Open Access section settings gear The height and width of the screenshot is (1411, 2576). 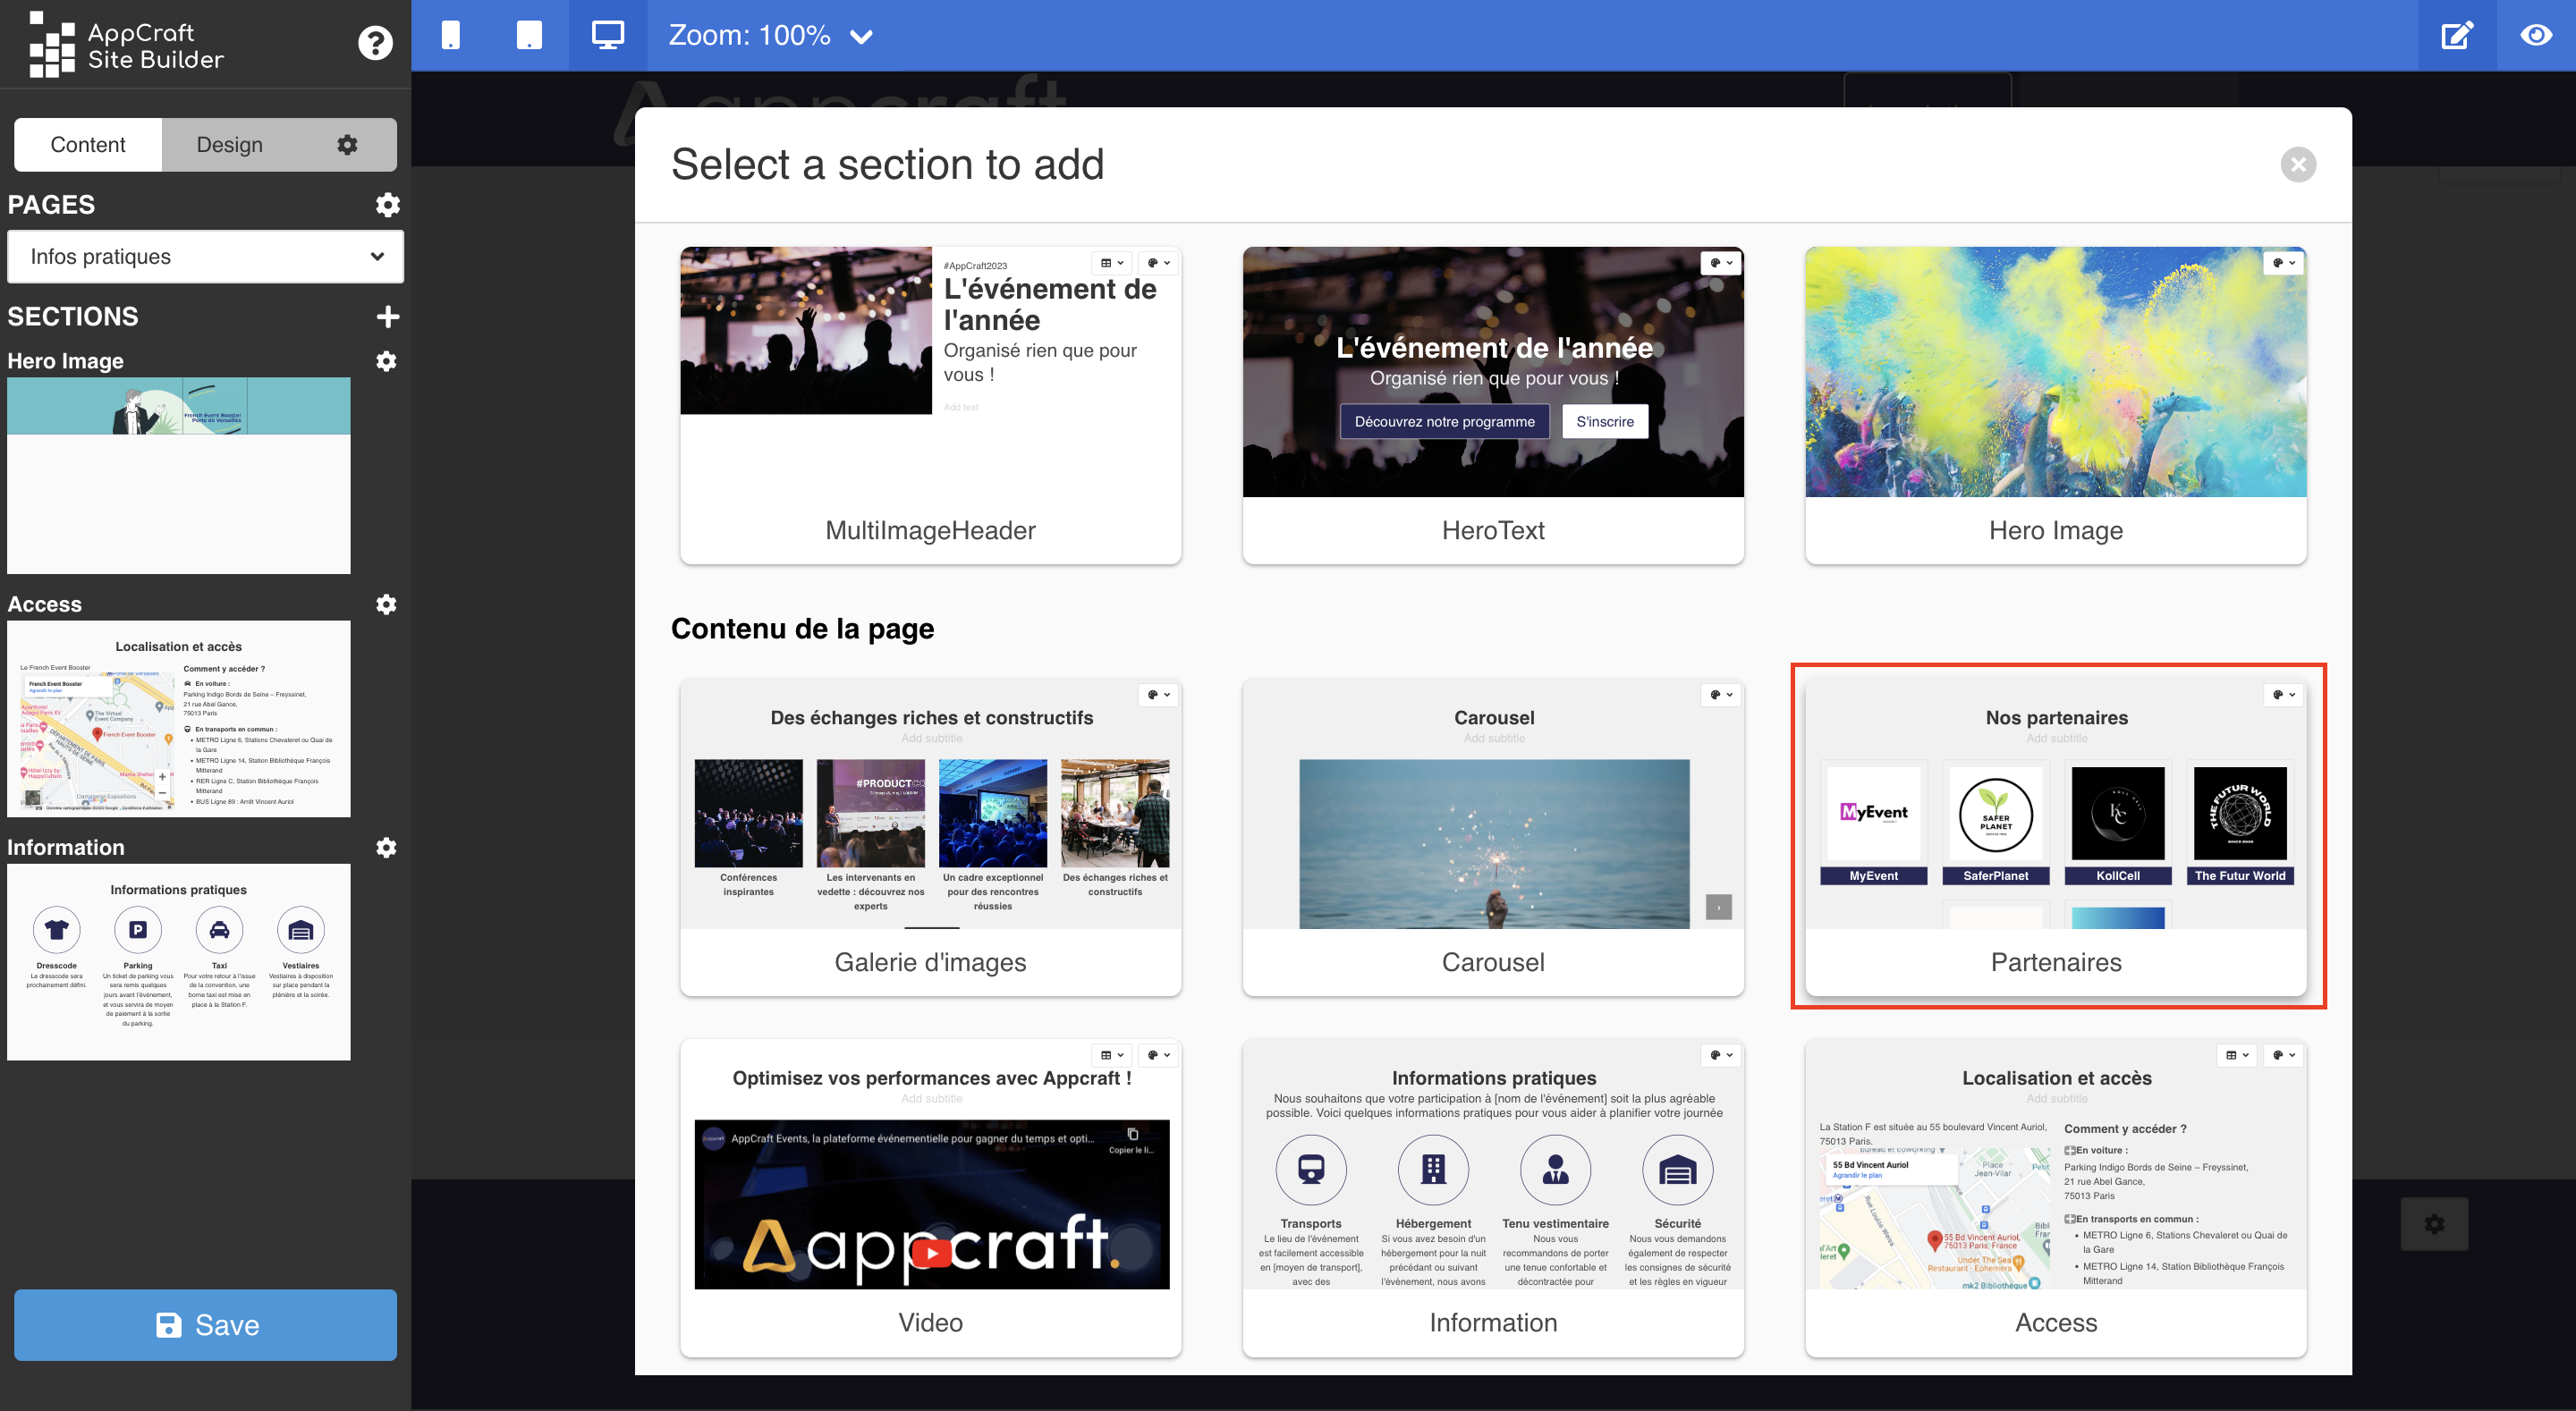[386, 604]
